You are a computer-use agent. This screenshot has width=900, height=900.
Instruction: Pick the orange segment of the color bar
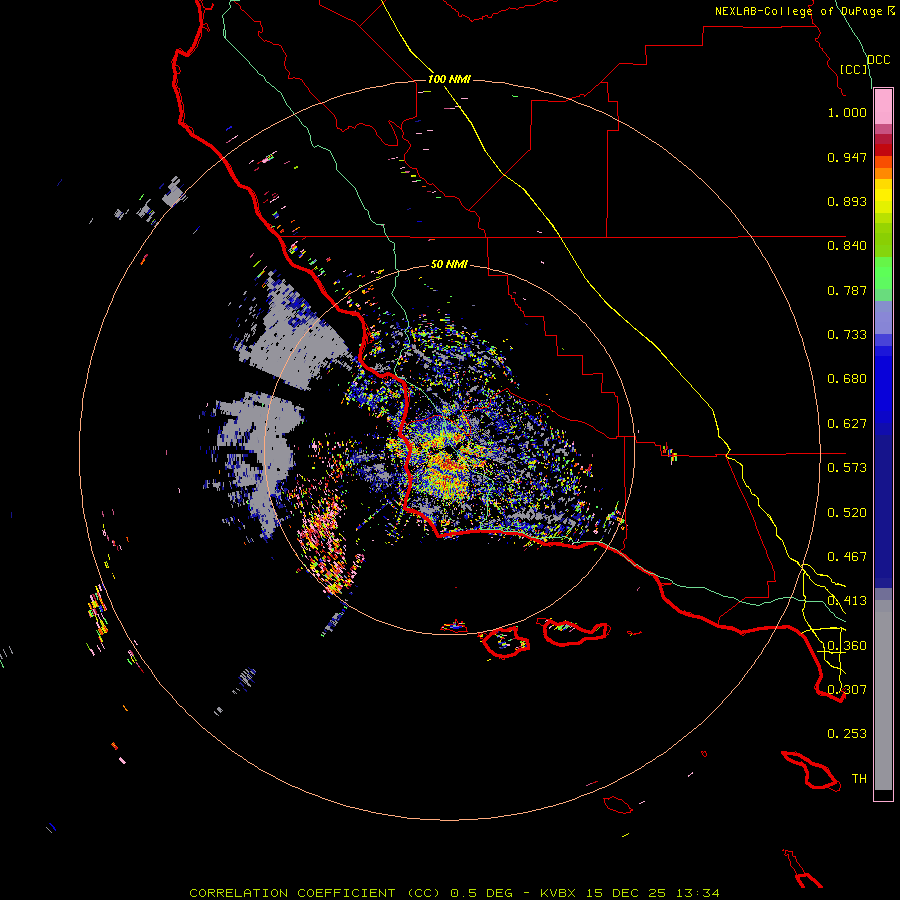pos(883,168)
